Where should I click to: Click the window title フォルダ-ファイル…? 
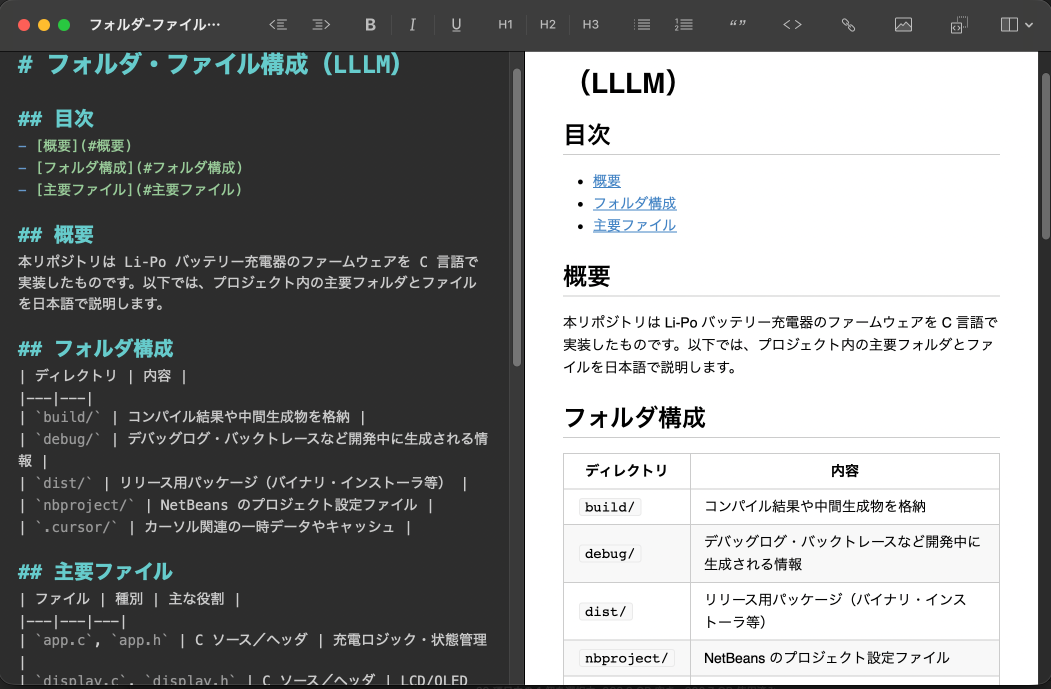154,25
